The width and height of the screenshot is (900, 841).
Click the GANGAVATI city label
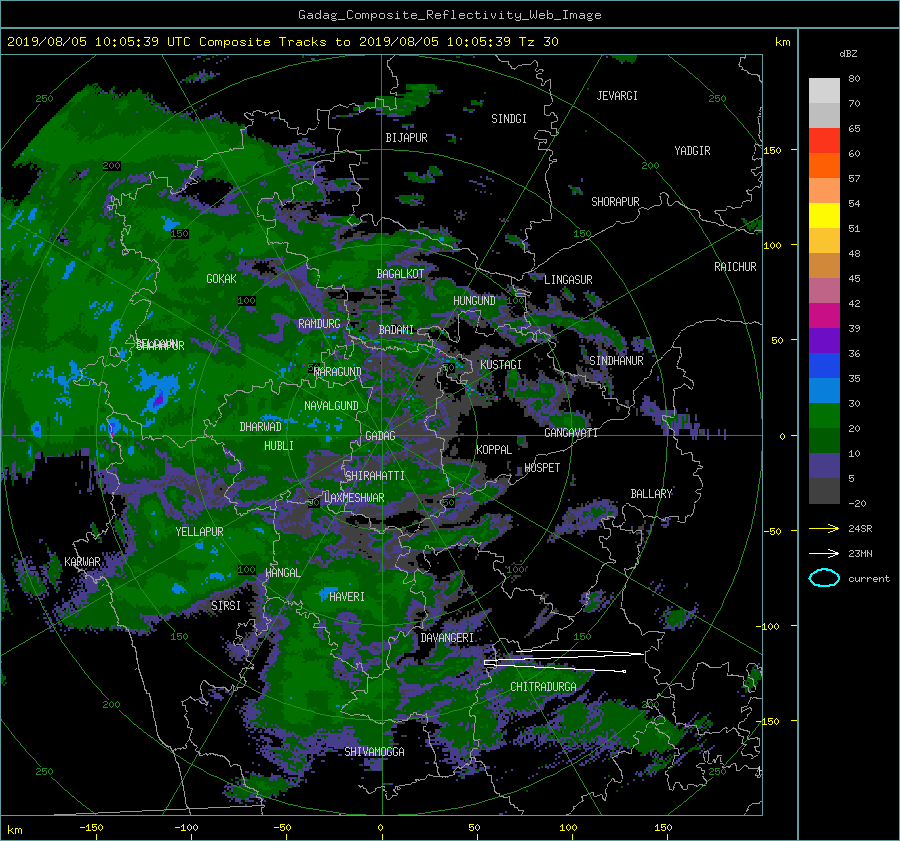571,433
